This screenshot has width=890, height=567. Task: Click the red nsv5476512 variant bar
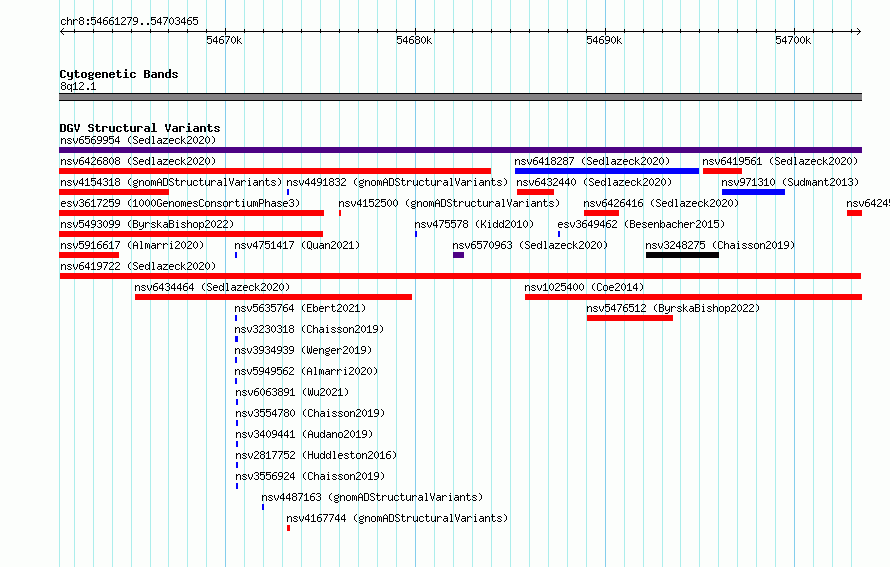point(630,318)
